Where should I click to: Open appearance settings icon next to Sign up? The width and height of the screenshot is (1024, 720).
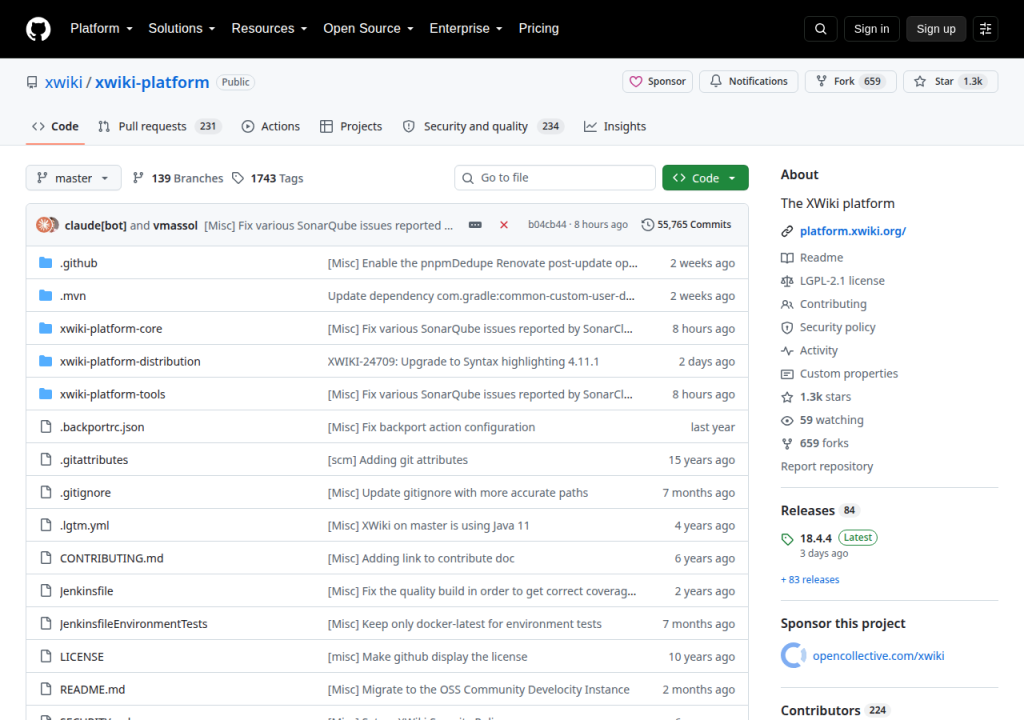[x=985, y=29]
